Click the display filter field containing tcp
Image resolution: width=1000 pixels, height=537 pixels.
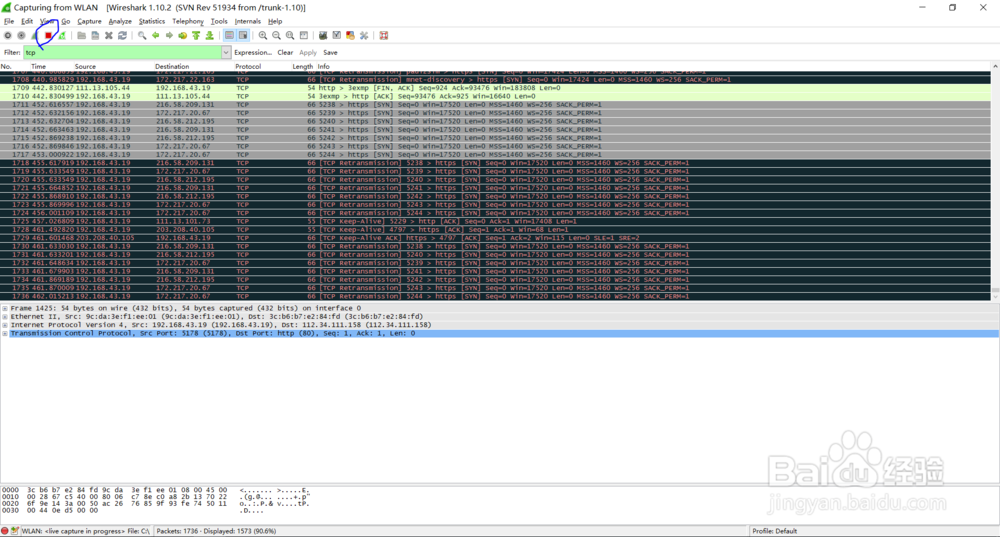coord(122,52)
